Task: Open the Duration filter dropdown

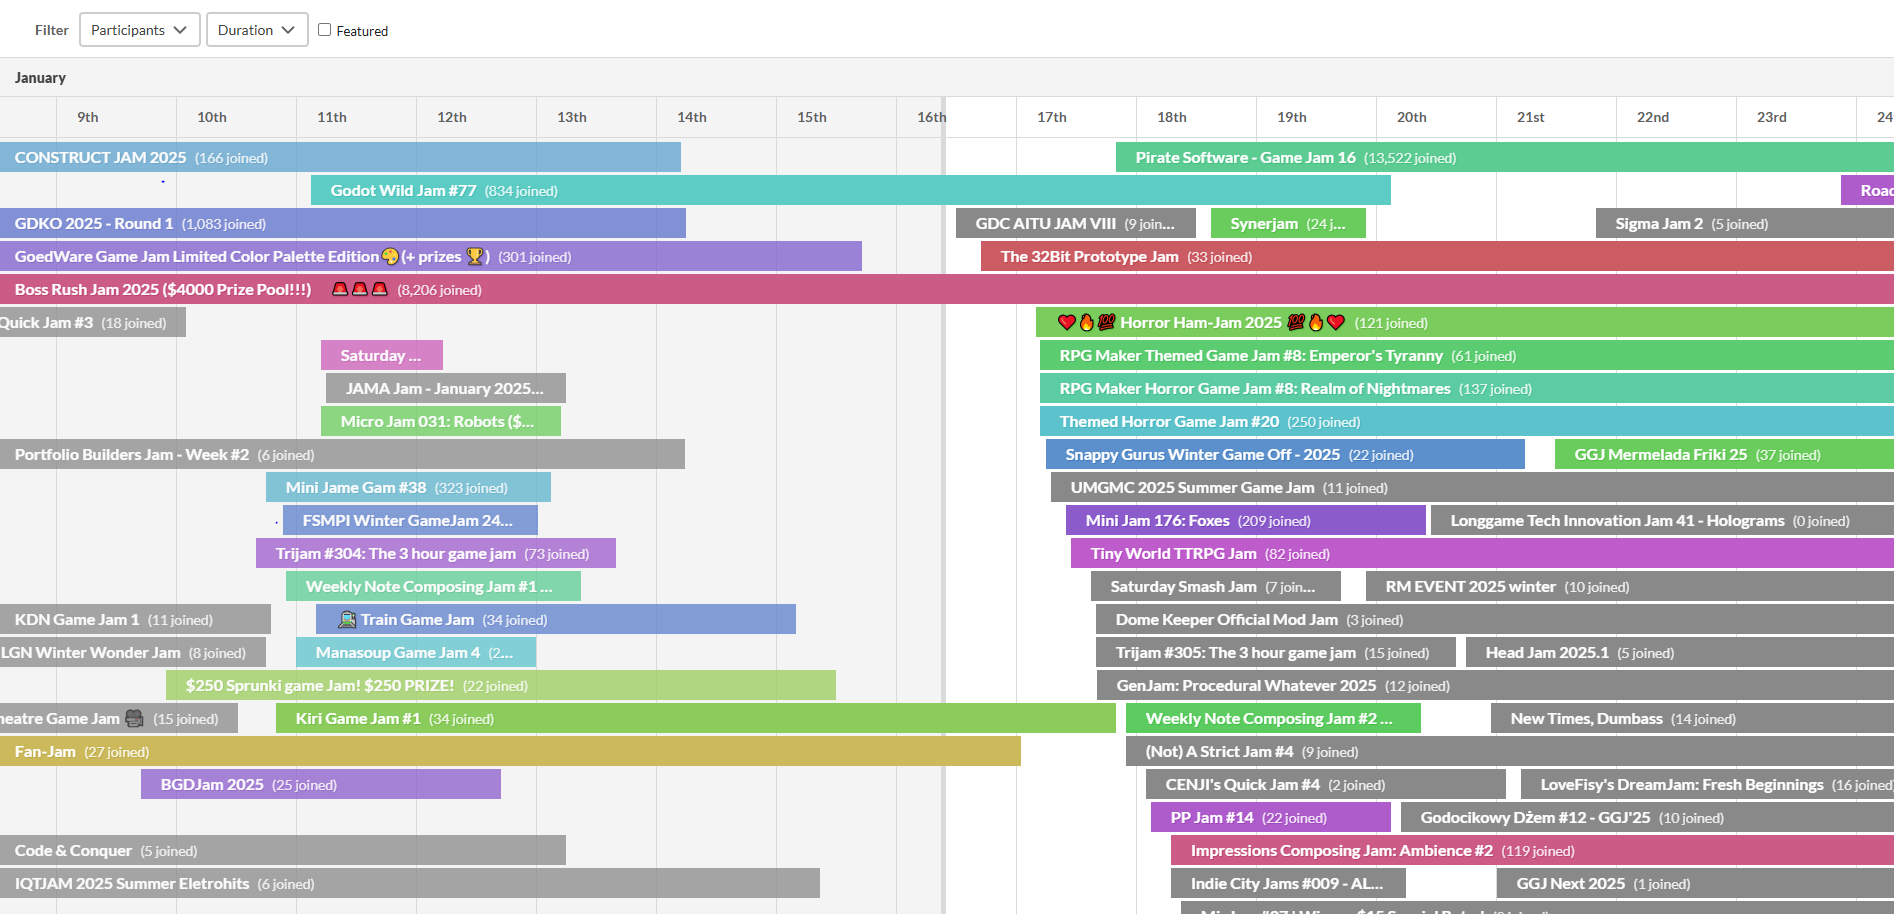Action: click(257, 30)
